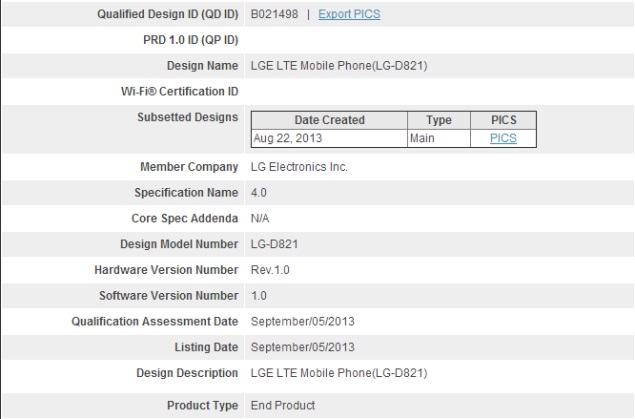Click the Export PICS link
This screenshot has height=419, width=635.
348,14
